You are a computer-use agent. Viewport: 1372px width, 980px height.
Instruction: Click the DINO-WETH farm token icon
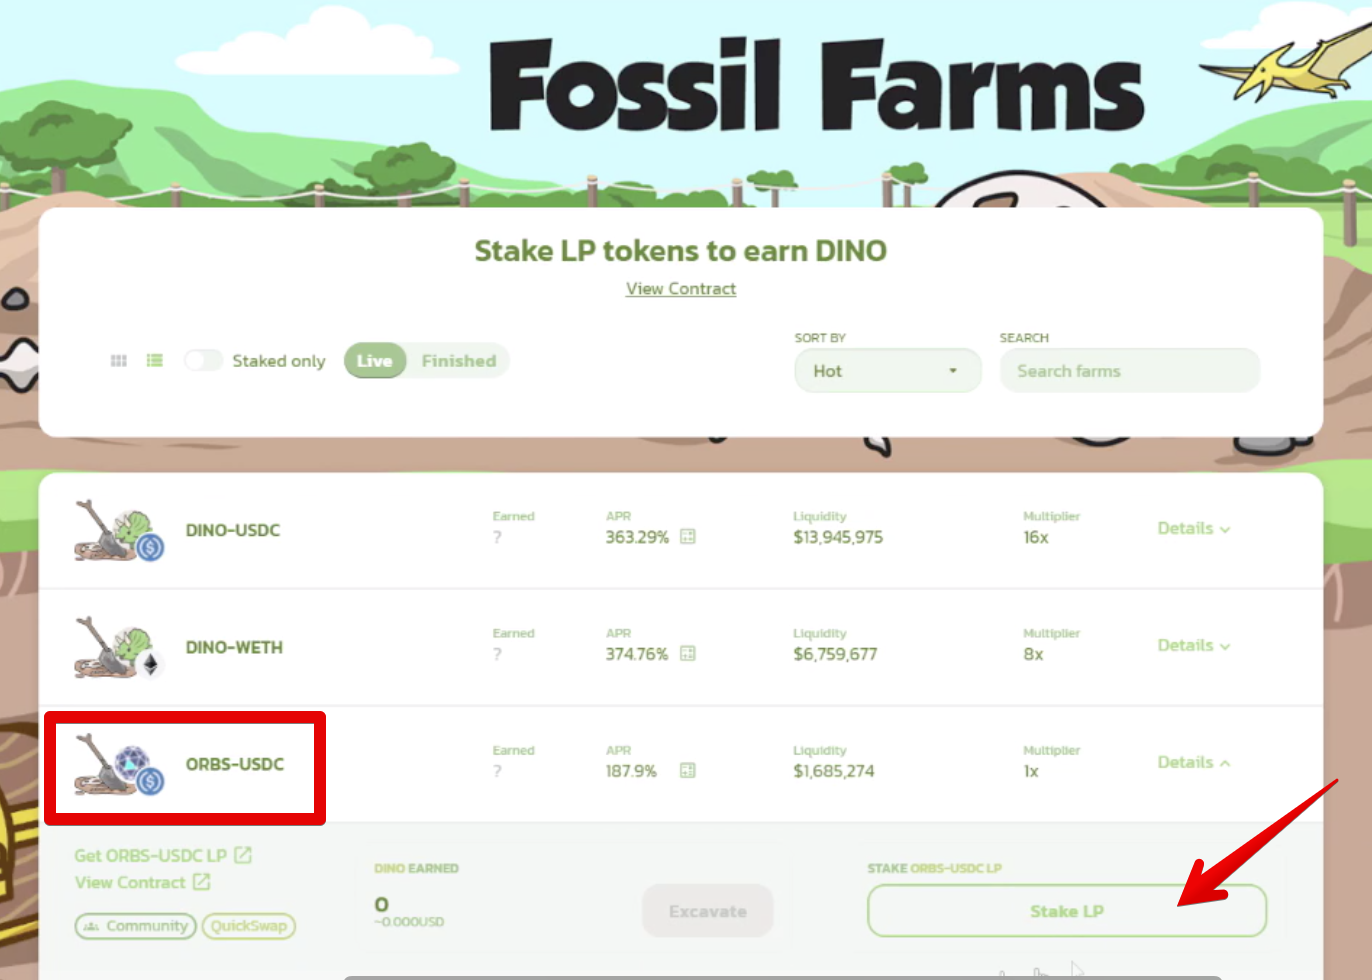[119, 648]
